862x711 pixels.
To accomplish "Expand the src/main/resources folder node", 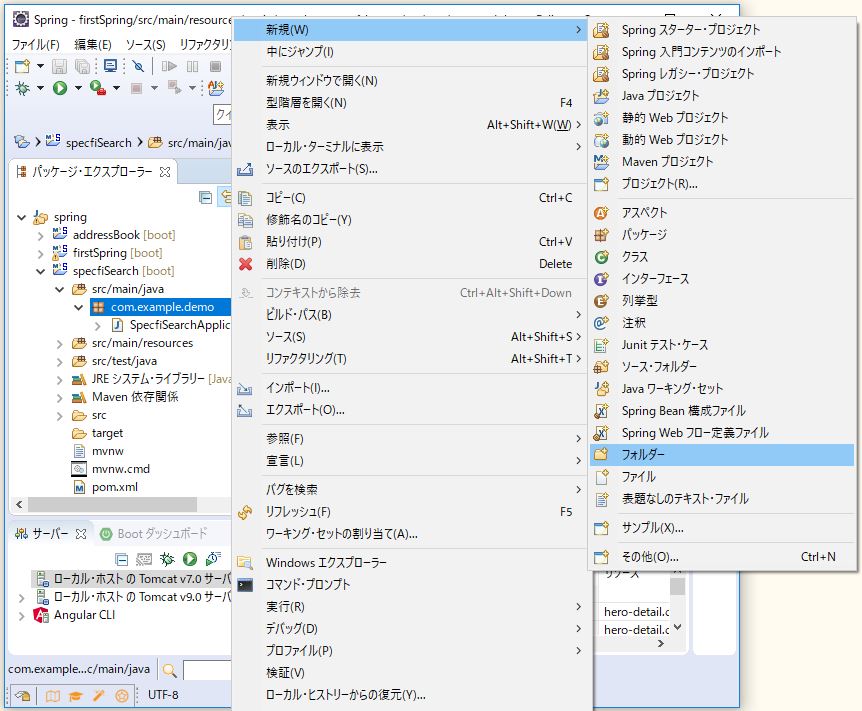I will [x=59, y=344].
